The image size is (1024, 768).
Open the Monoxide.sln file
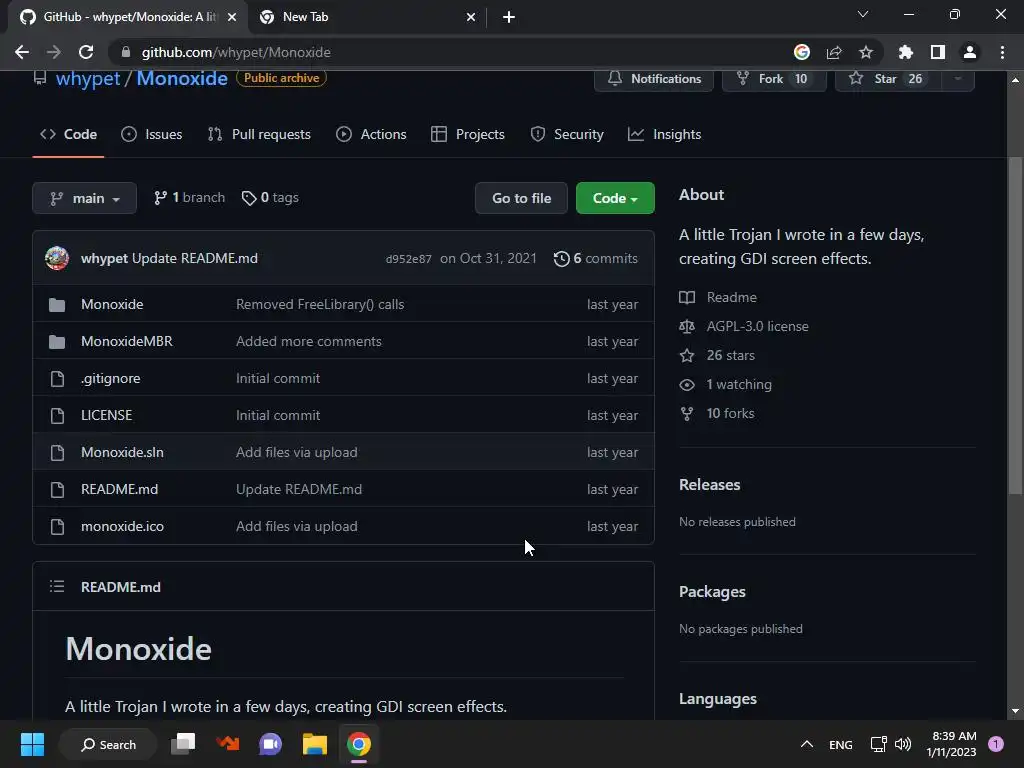[122, 453]
